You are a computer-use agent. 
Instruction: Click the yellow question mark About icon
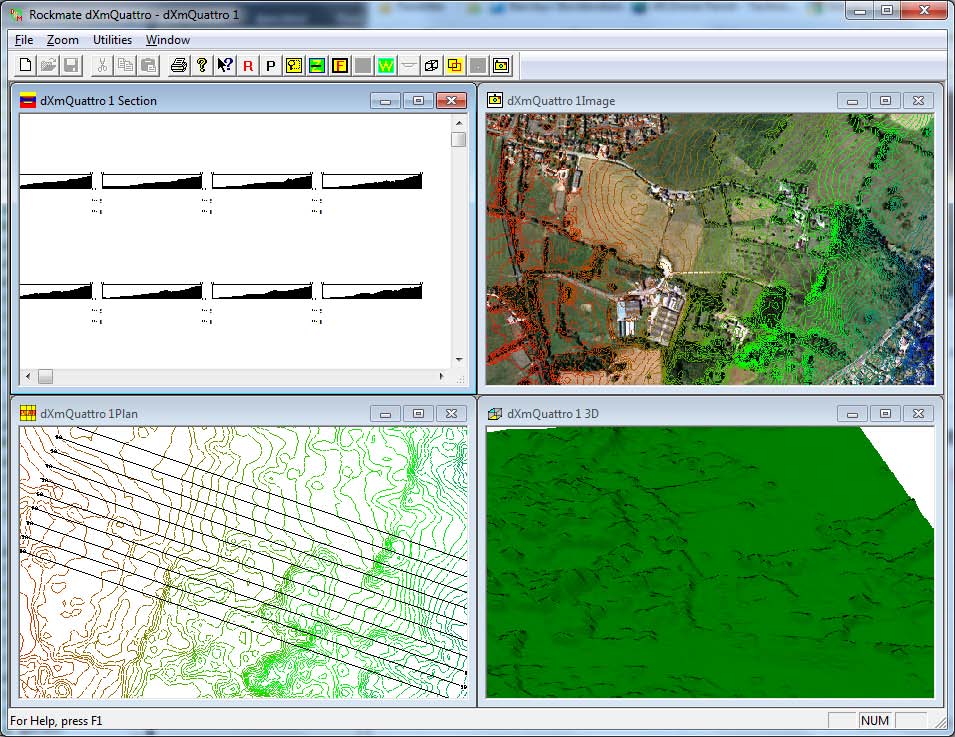click(201, 65)
